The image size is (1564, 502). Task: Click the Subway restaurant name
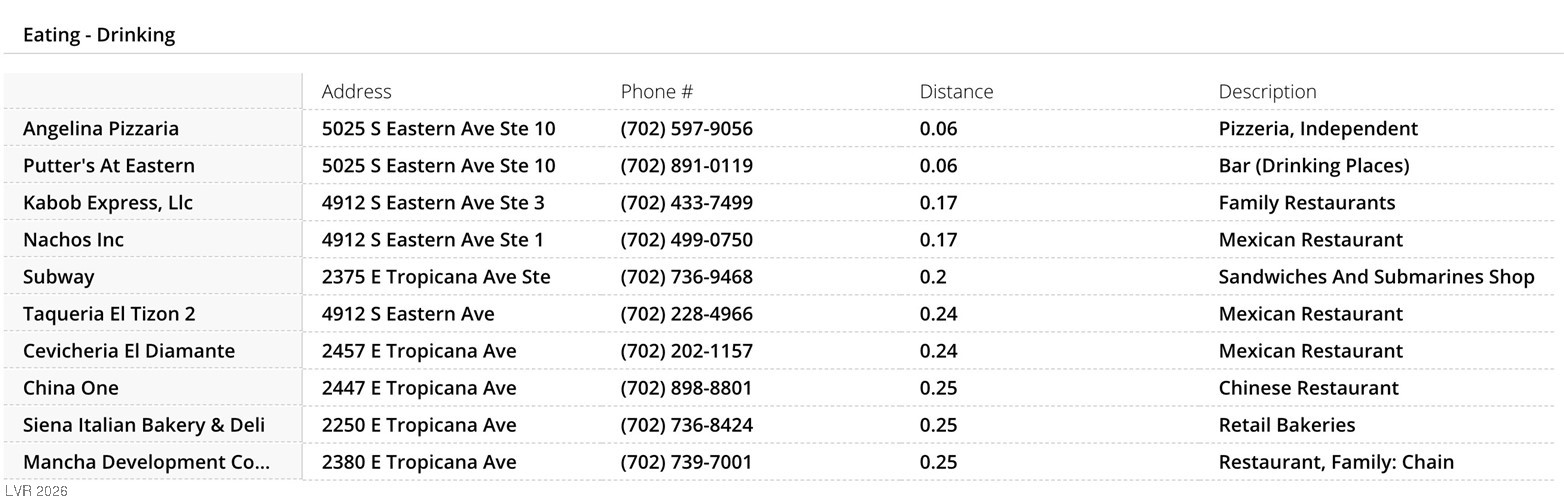tap(59, 277)
